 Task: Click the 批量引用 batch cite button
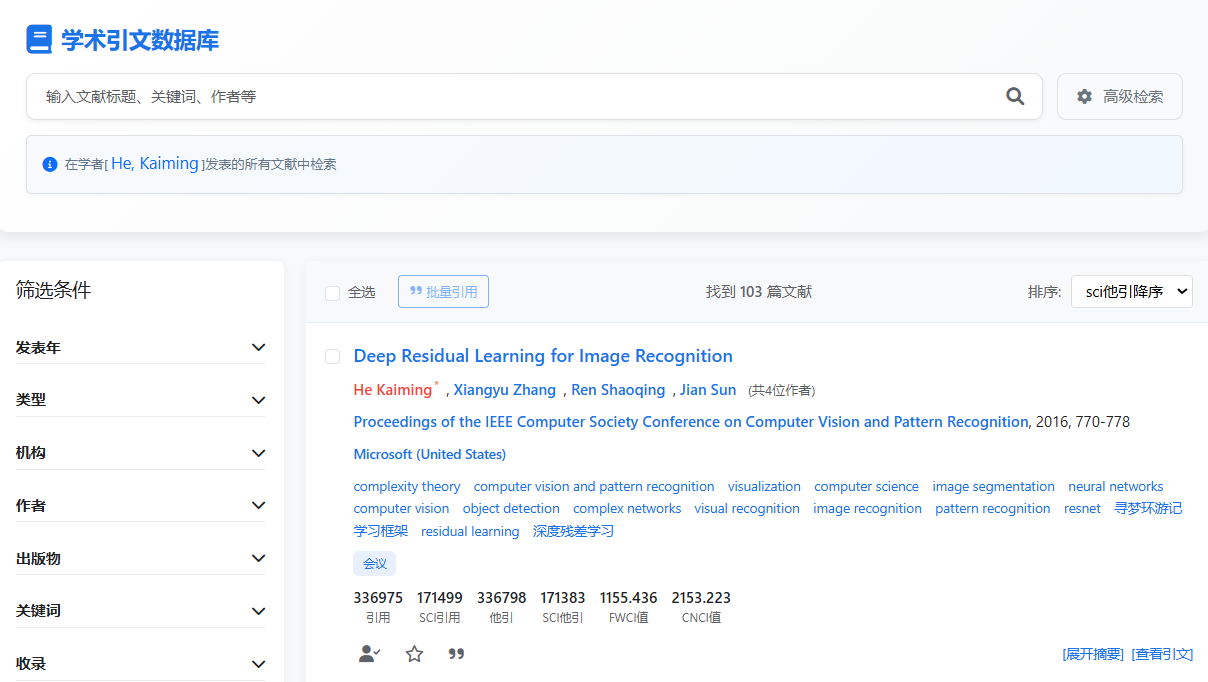(443, 292)
